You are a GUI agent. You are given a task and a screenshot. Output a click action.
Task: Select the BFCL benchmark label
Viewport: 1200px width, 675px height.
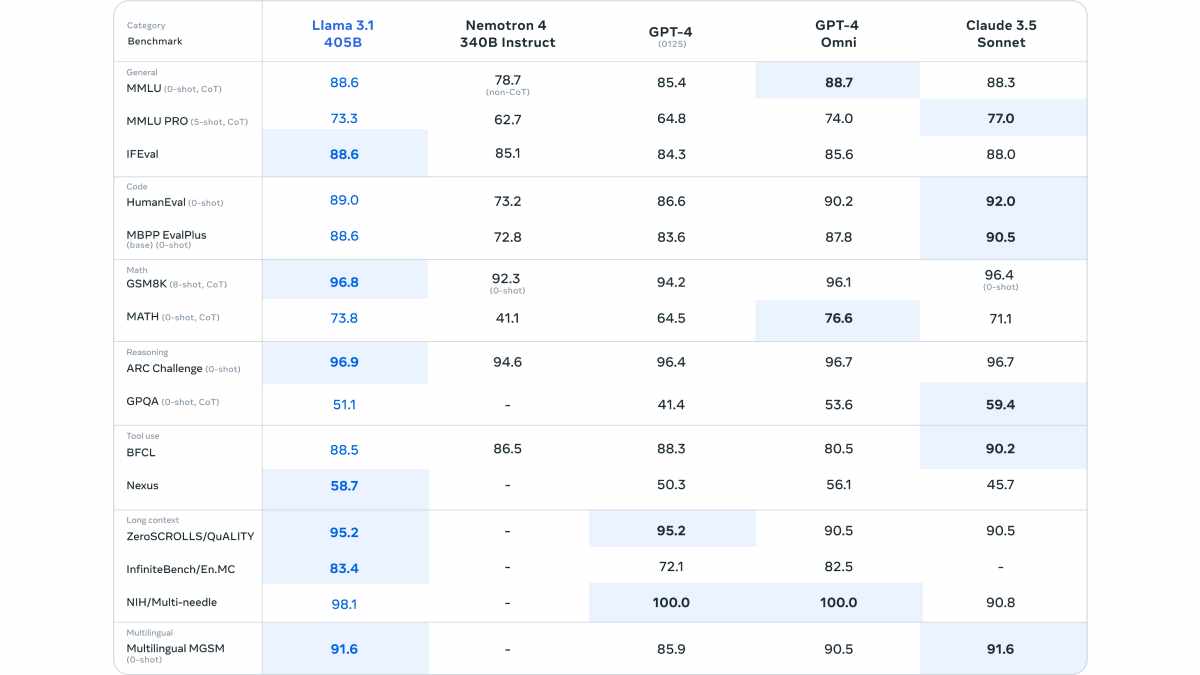141,452
